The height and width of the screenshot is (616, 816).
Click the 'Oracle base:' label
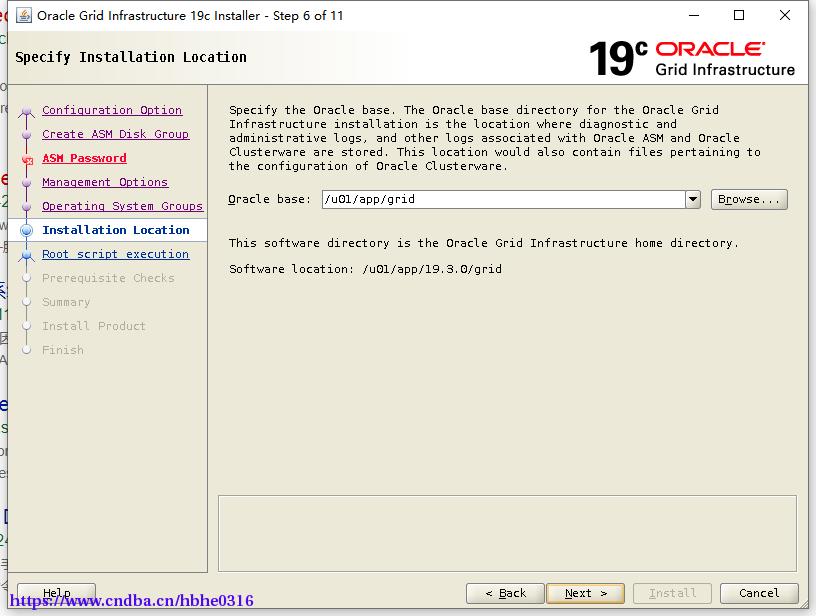coord(269,199)
